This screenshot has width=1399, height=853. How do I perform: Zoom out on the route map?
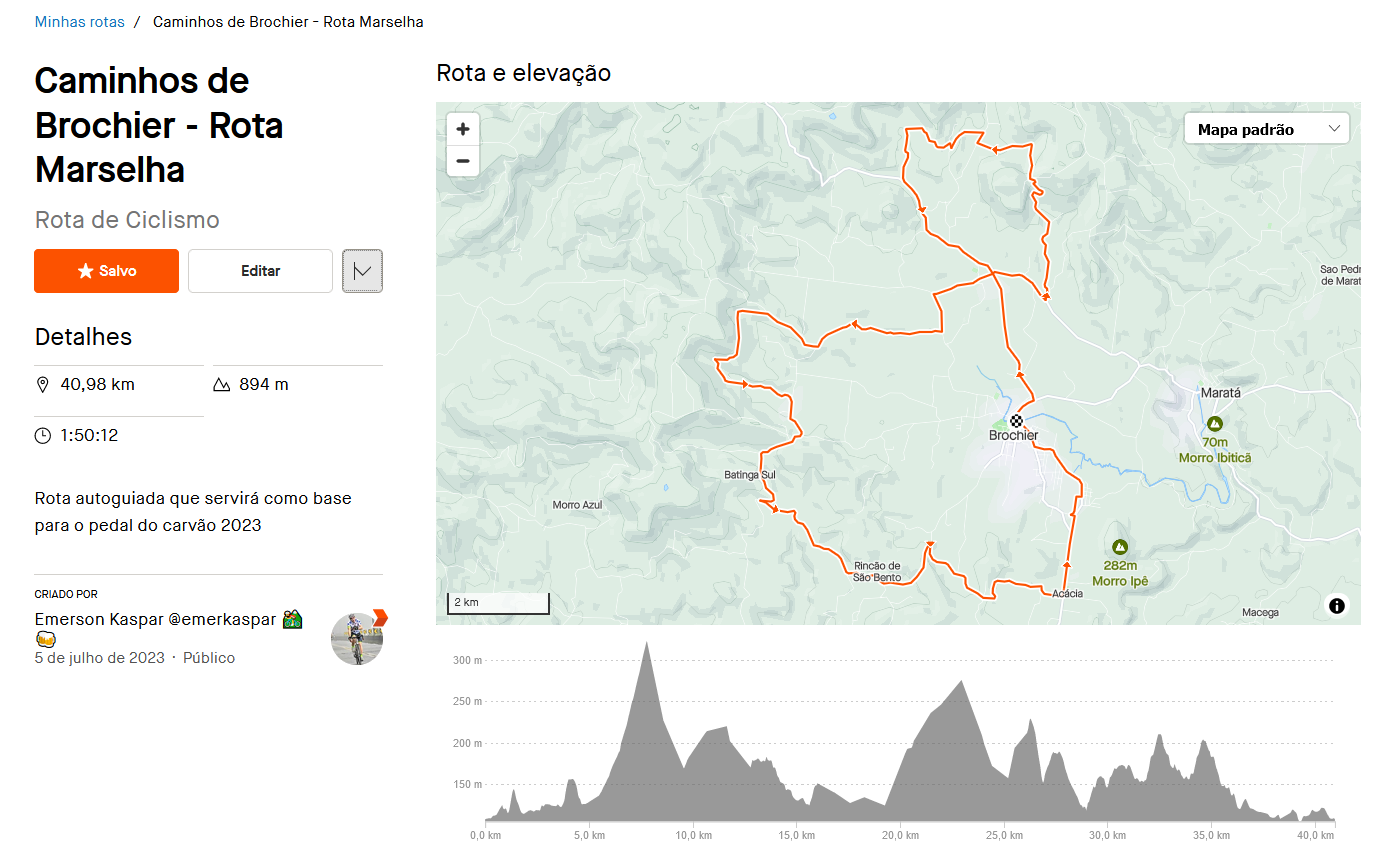coord(463,160)
